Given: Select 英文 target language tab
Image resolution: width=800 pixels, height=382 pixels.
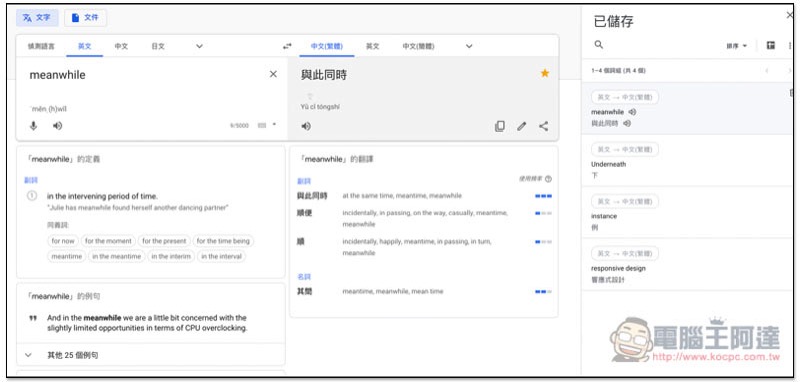Looking at the screenshot, I should coord(372,46).
